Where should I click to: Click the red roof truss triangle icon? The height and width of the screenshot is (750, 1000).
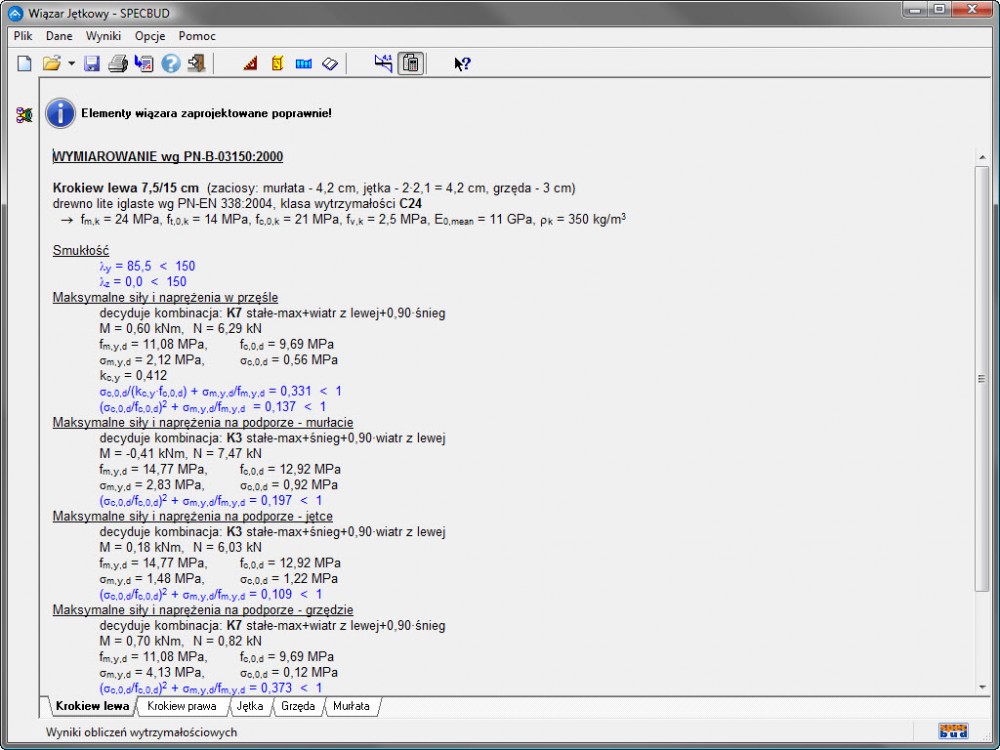(251, 64)
